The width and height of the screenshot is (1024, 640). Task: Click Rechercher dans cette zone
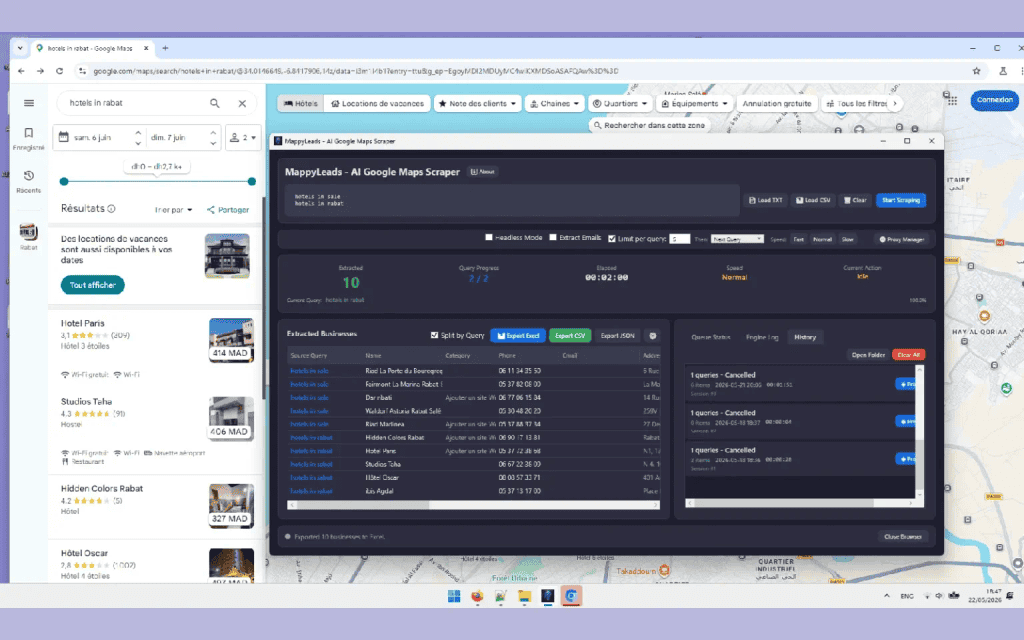[x=648, y=125]
